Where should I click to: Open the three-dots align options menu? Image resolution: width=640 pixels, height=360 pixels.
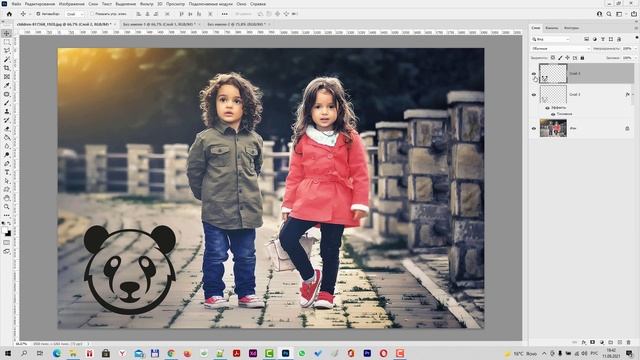tap(224, 14)
